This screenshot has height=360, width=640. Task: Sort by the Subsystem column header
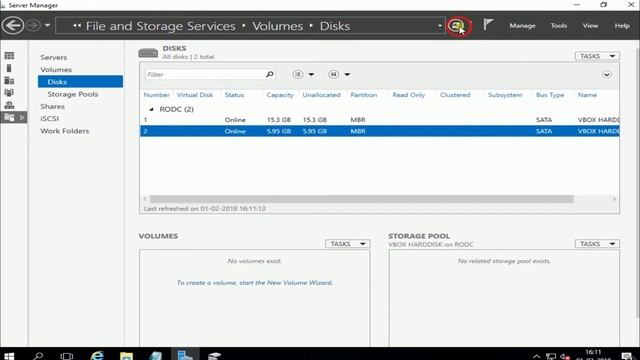[505, 95]
